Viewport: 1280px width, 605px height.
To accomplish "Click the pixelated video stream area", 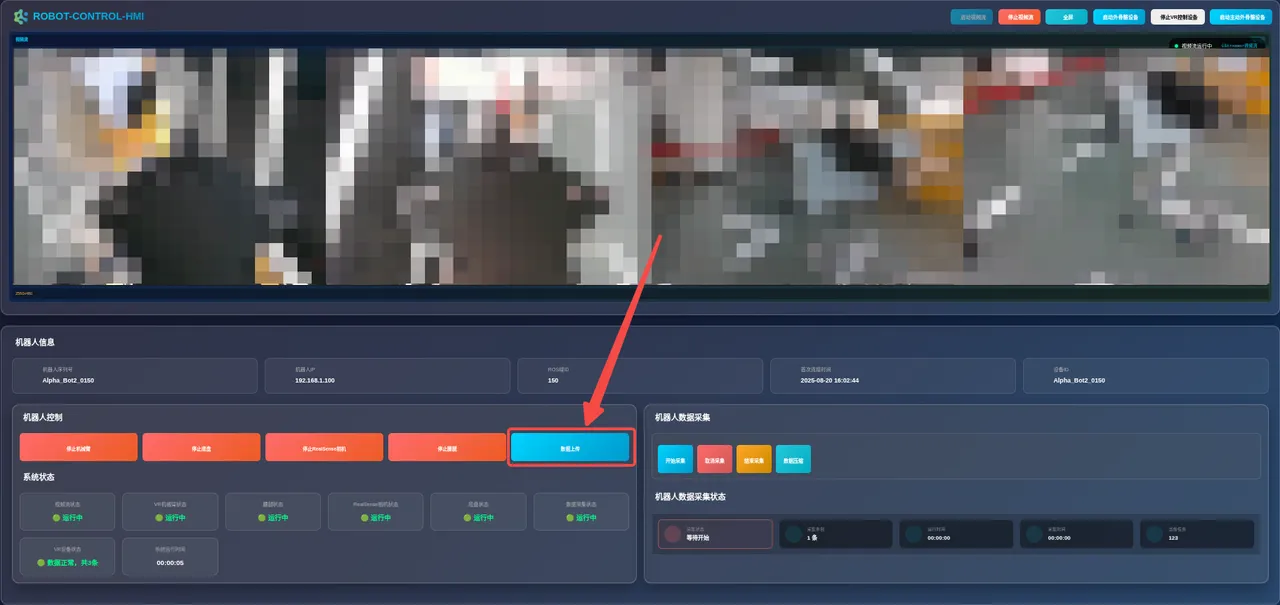I will click(639, 166).
